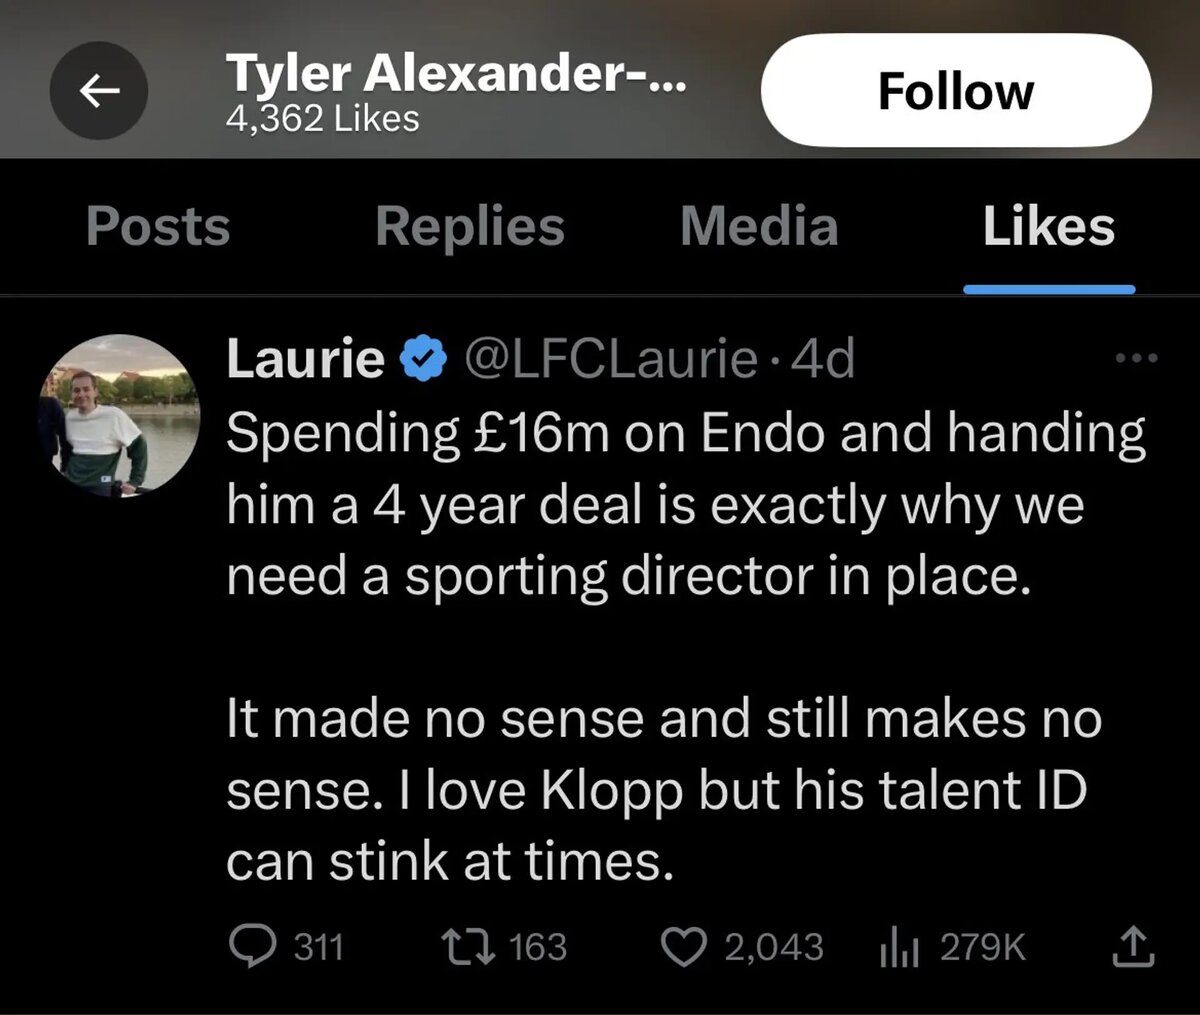Follow Tyler Alexander's profile
This screenshot has height=1015, width=1200.
pyautogui.click(x=956, y=91)
